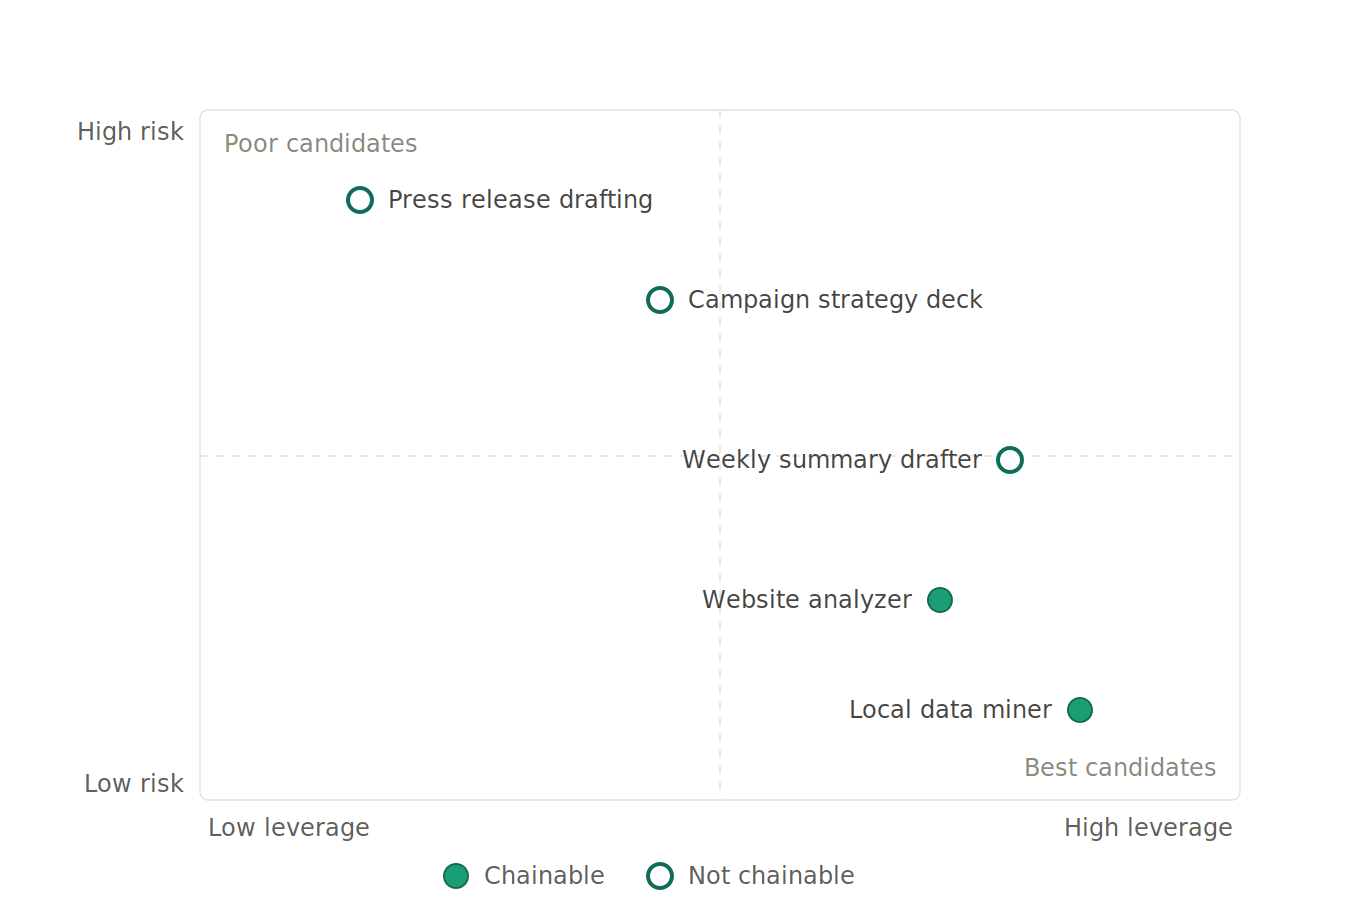
Task: Click the High risk axis label
Action: (130, 132)
